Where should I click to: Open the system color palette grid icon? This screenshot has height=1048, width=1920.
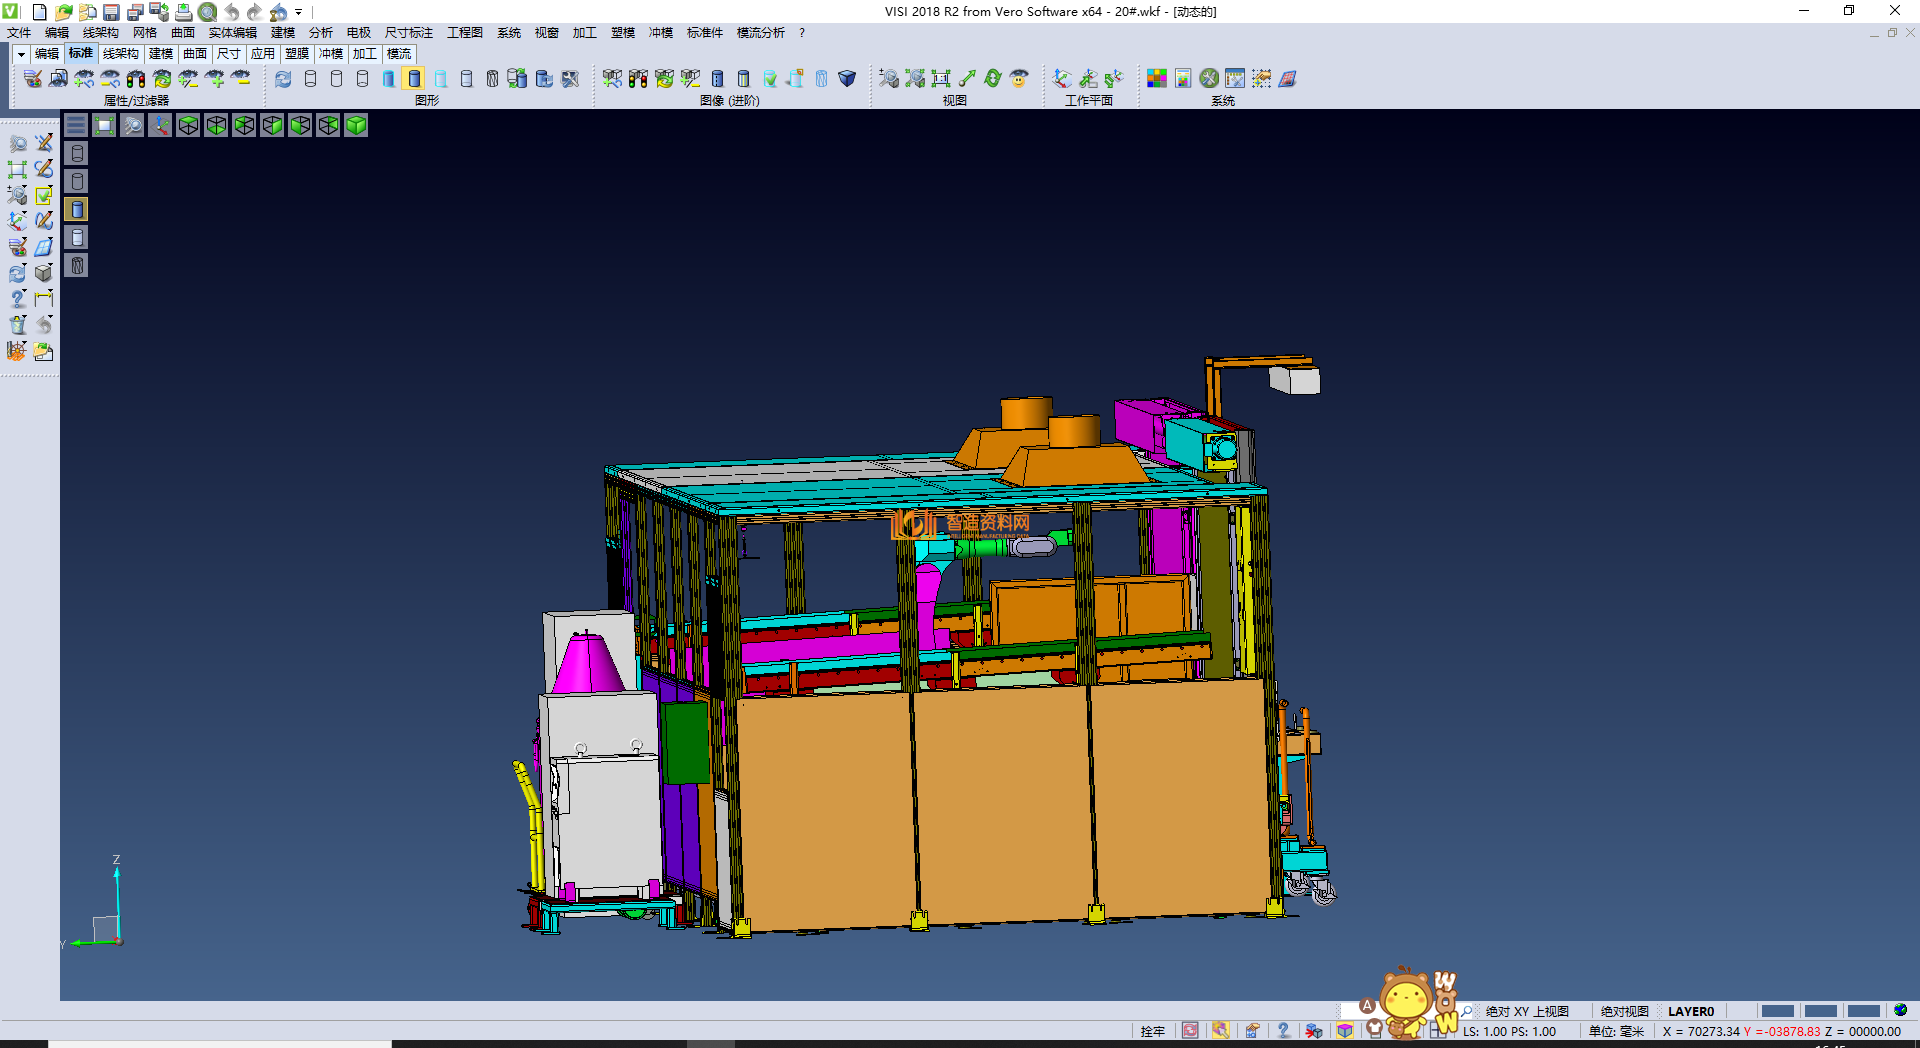point(1157,78)
